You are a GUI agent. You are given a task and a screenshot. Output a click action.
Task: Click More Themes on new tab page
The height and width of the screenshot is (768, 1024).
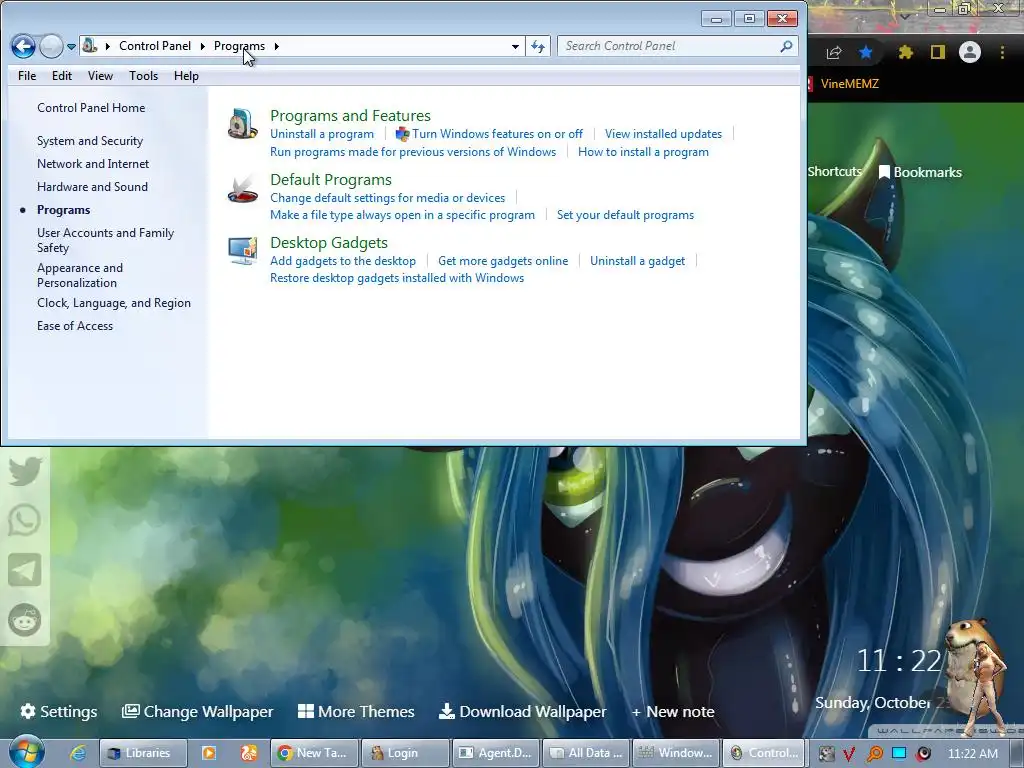click(x=356, y=711)
